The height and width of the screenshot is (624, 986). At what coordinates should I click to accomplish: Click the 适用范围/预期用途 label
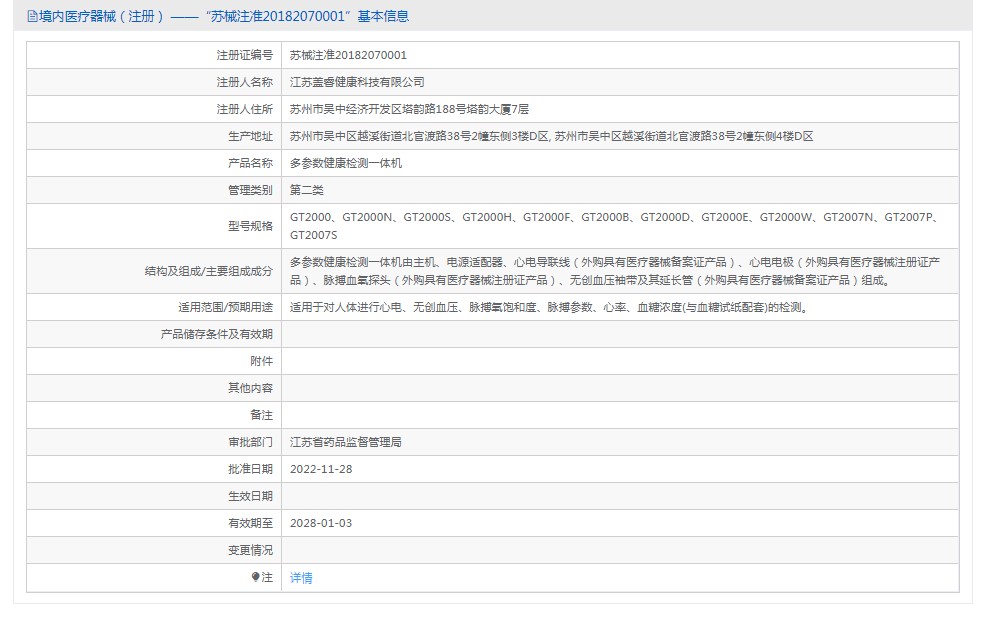pyautogui.click(x=225, y=308)
